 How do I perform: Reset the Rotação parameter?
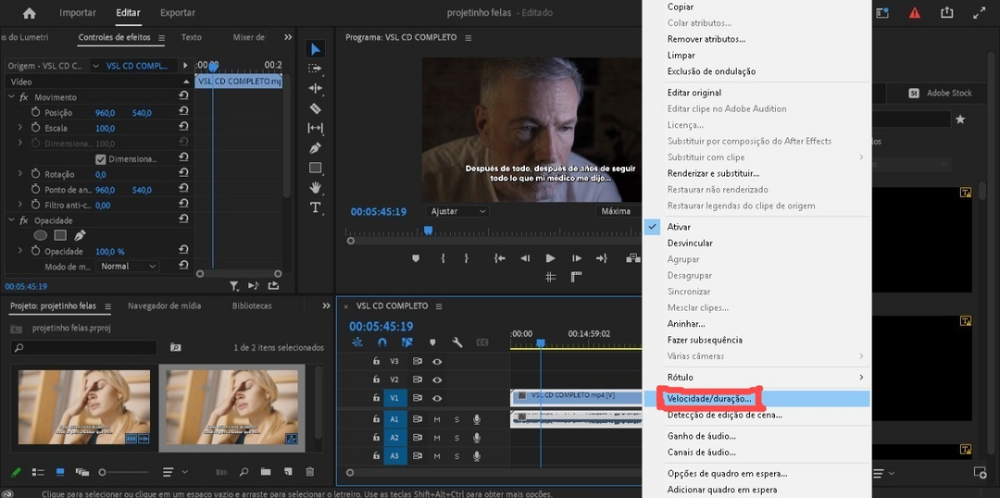[x=184, y=174]
